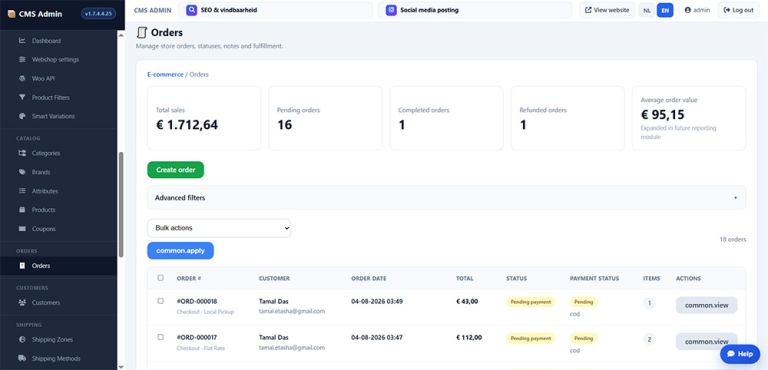
Task: Click common.view for order #ORD-000017
Action: [706, 341]
